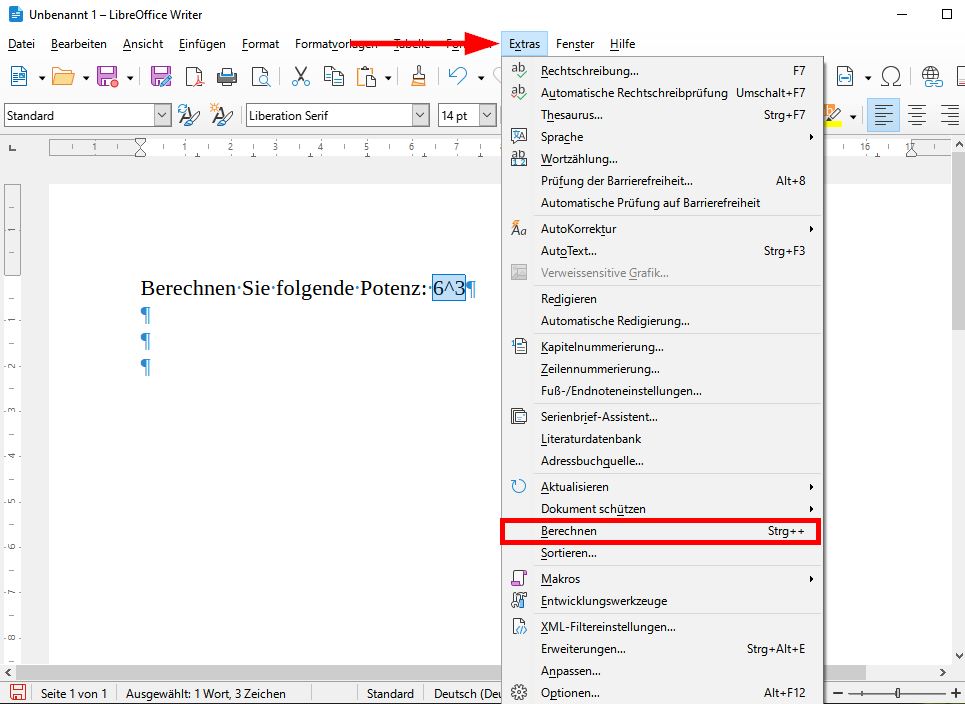This screenshot has height=704, width=965.
Task: Select the Print Preview icon
Action: point(261,76)
